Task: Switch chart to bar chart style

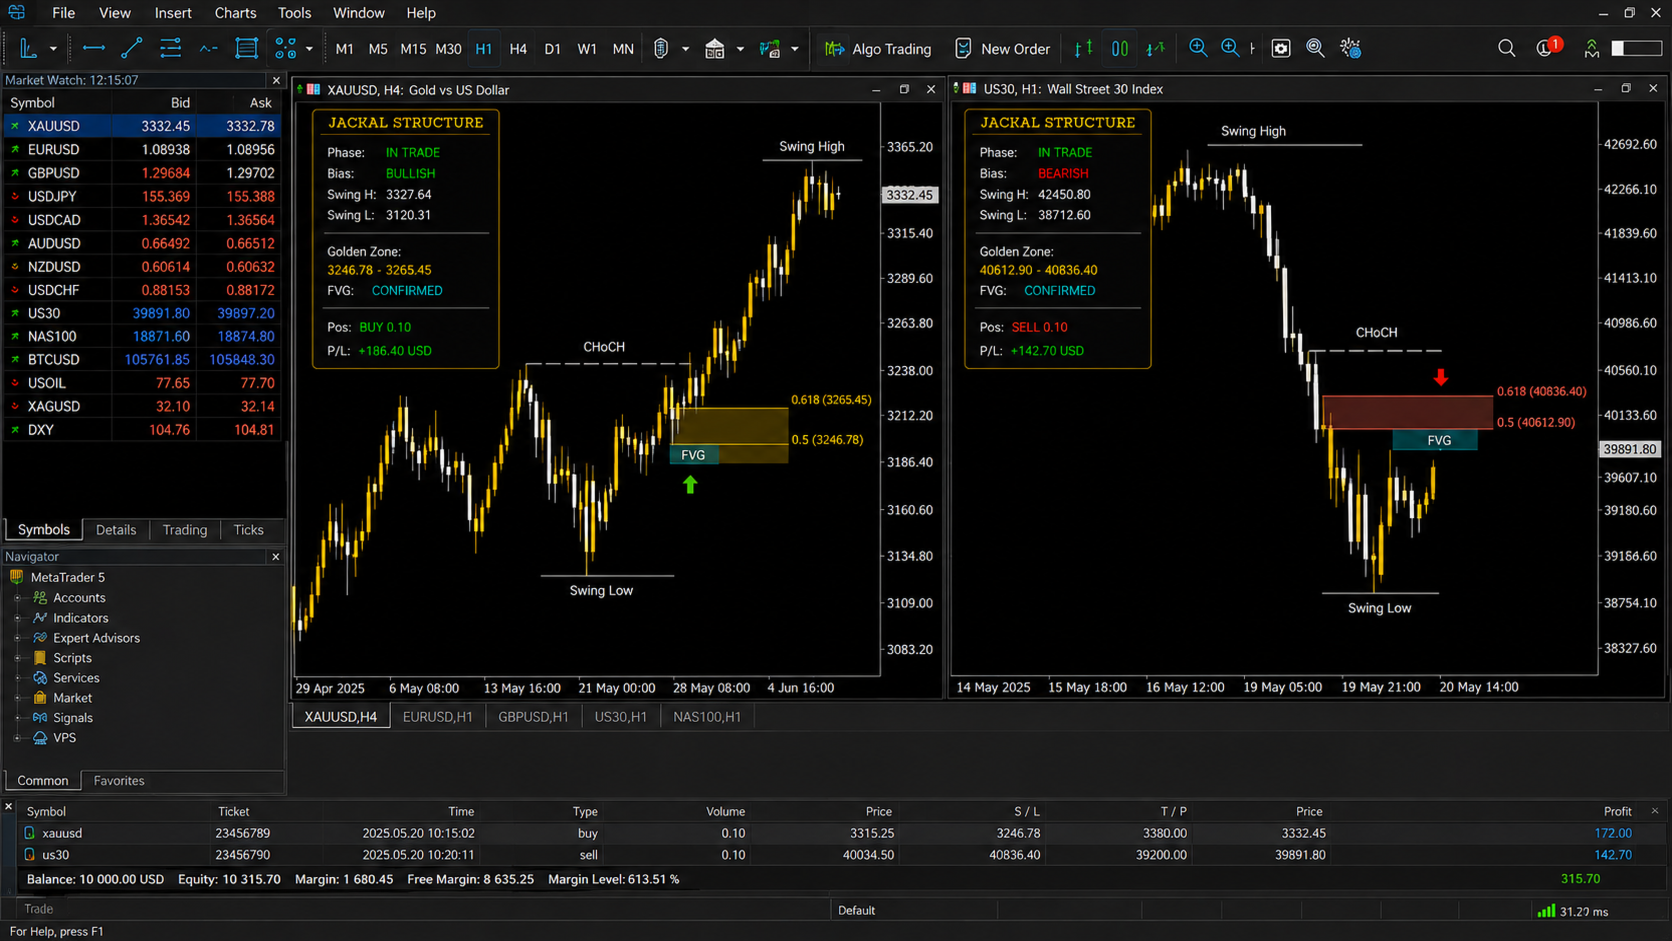Action: click(1083, 48)
